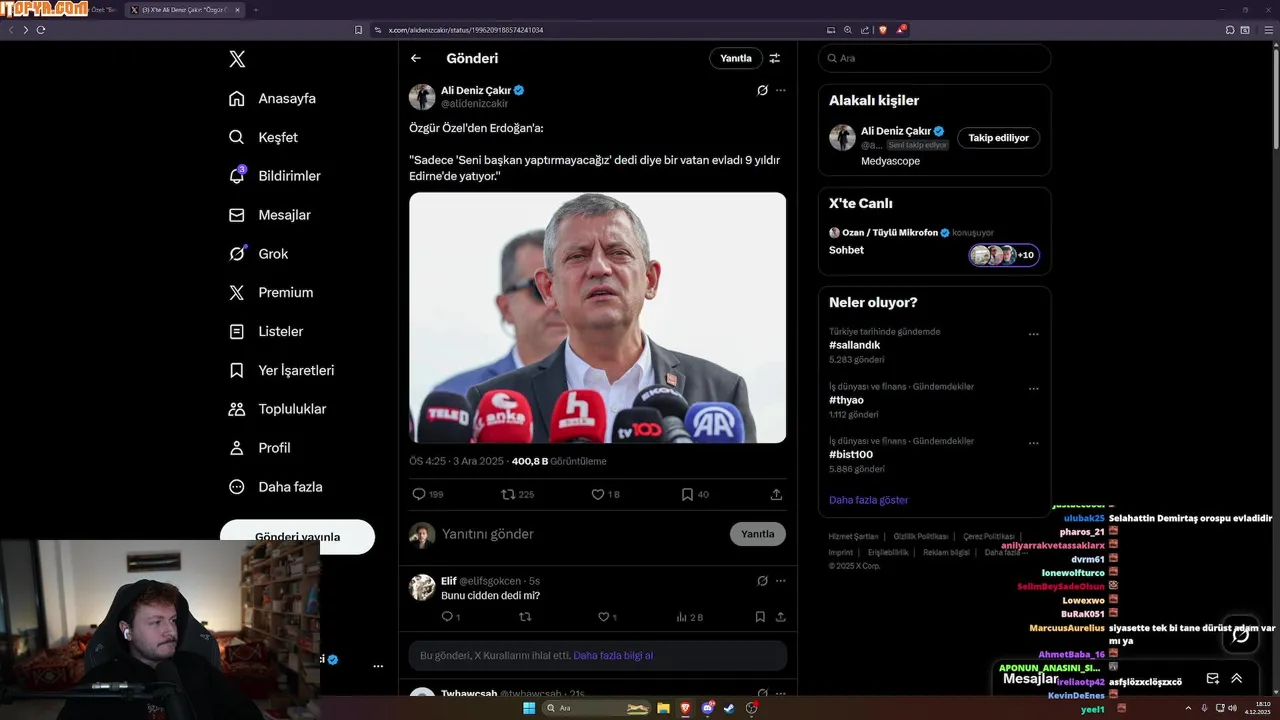This screenshot has width=1280, height=720.
Task: Bookmark the post with 40 bookmarks
Action: pyautogui.click(x=687, y=494)
